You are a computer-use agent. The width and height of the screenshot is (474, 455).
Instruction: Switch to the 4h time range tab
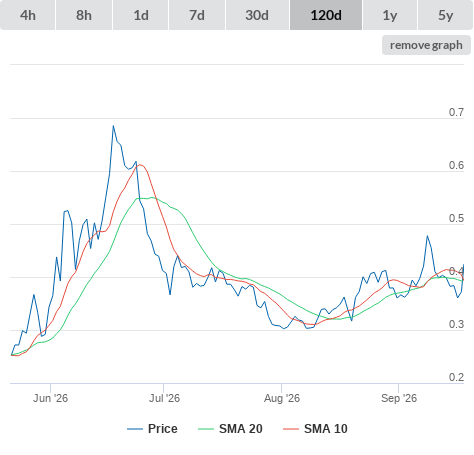(x=28, y=15)
